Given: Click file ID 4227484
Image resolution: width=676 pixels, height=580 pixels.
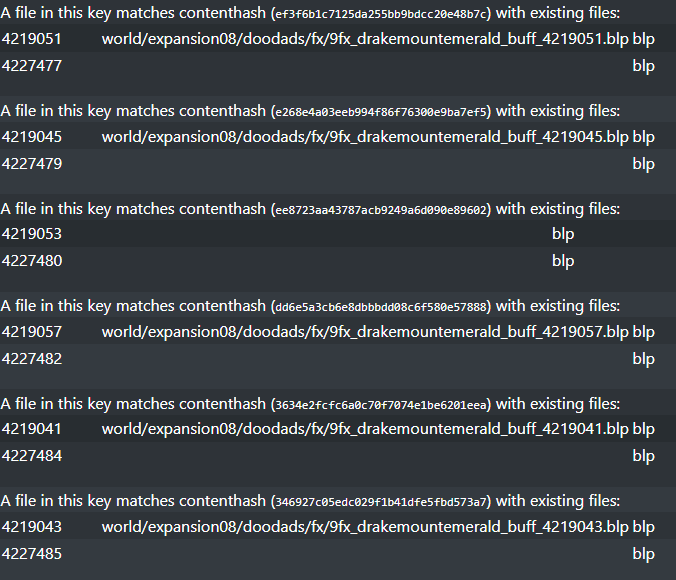Looking at the screenshot, I should point(31,455).
